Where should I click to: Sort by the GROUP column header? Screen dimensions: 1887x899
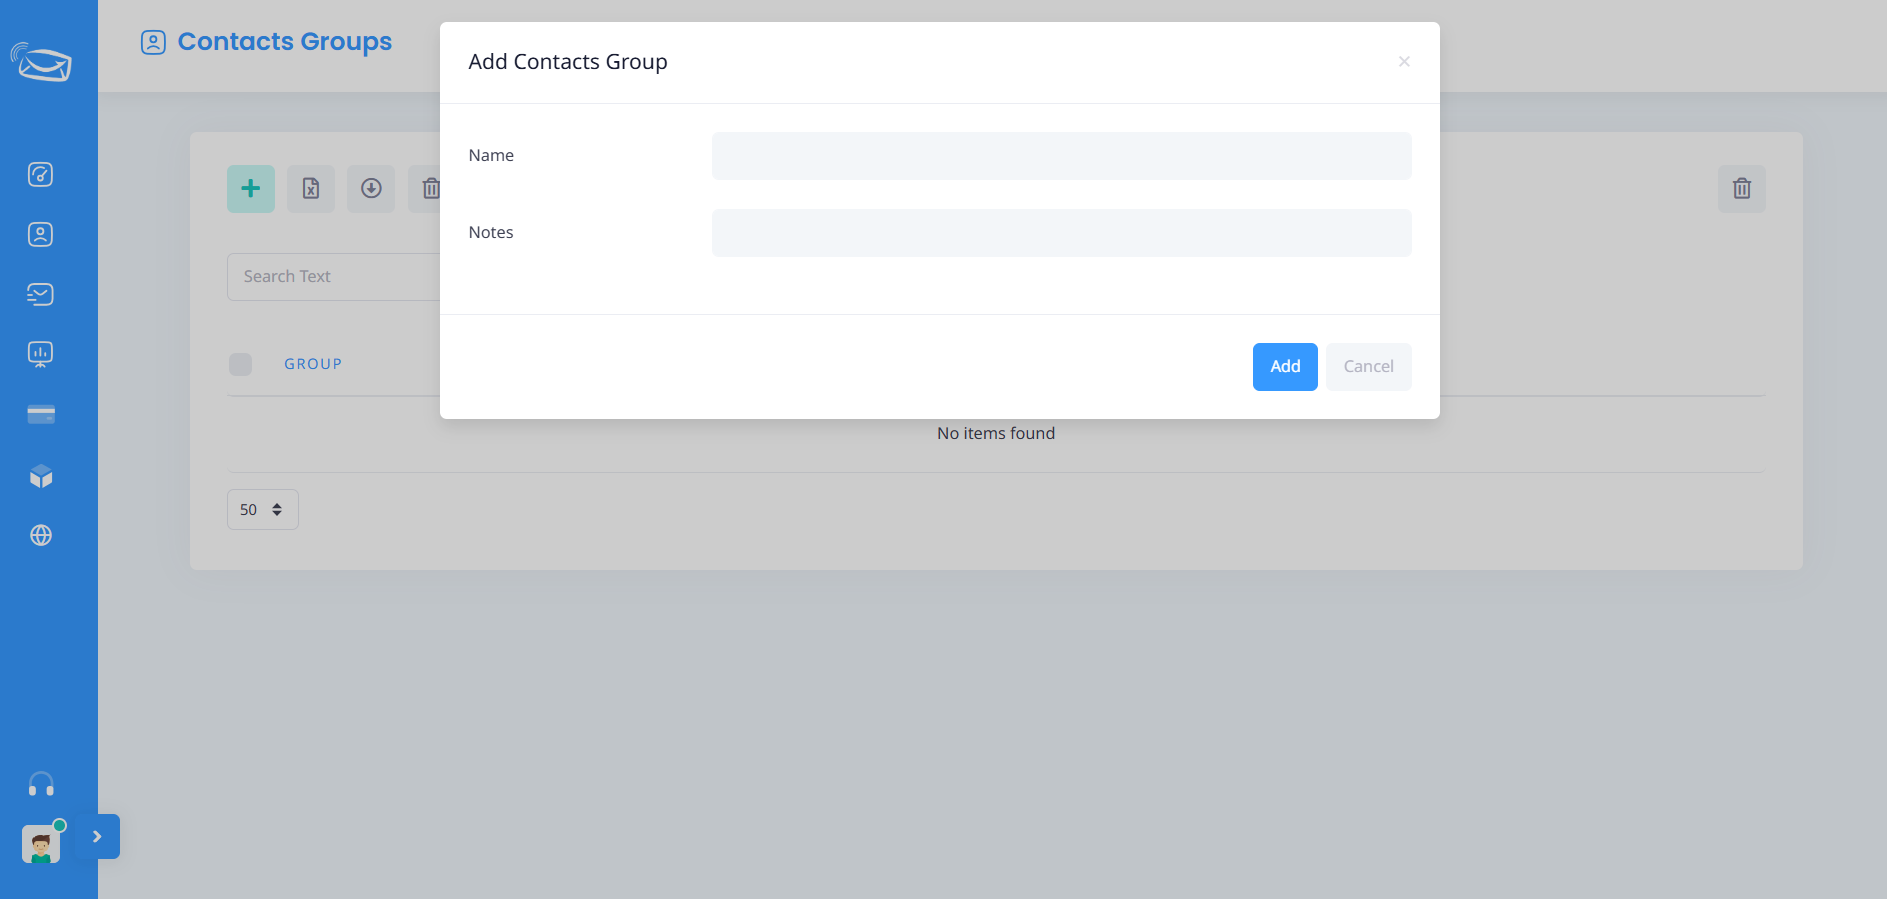click(313, 364)
